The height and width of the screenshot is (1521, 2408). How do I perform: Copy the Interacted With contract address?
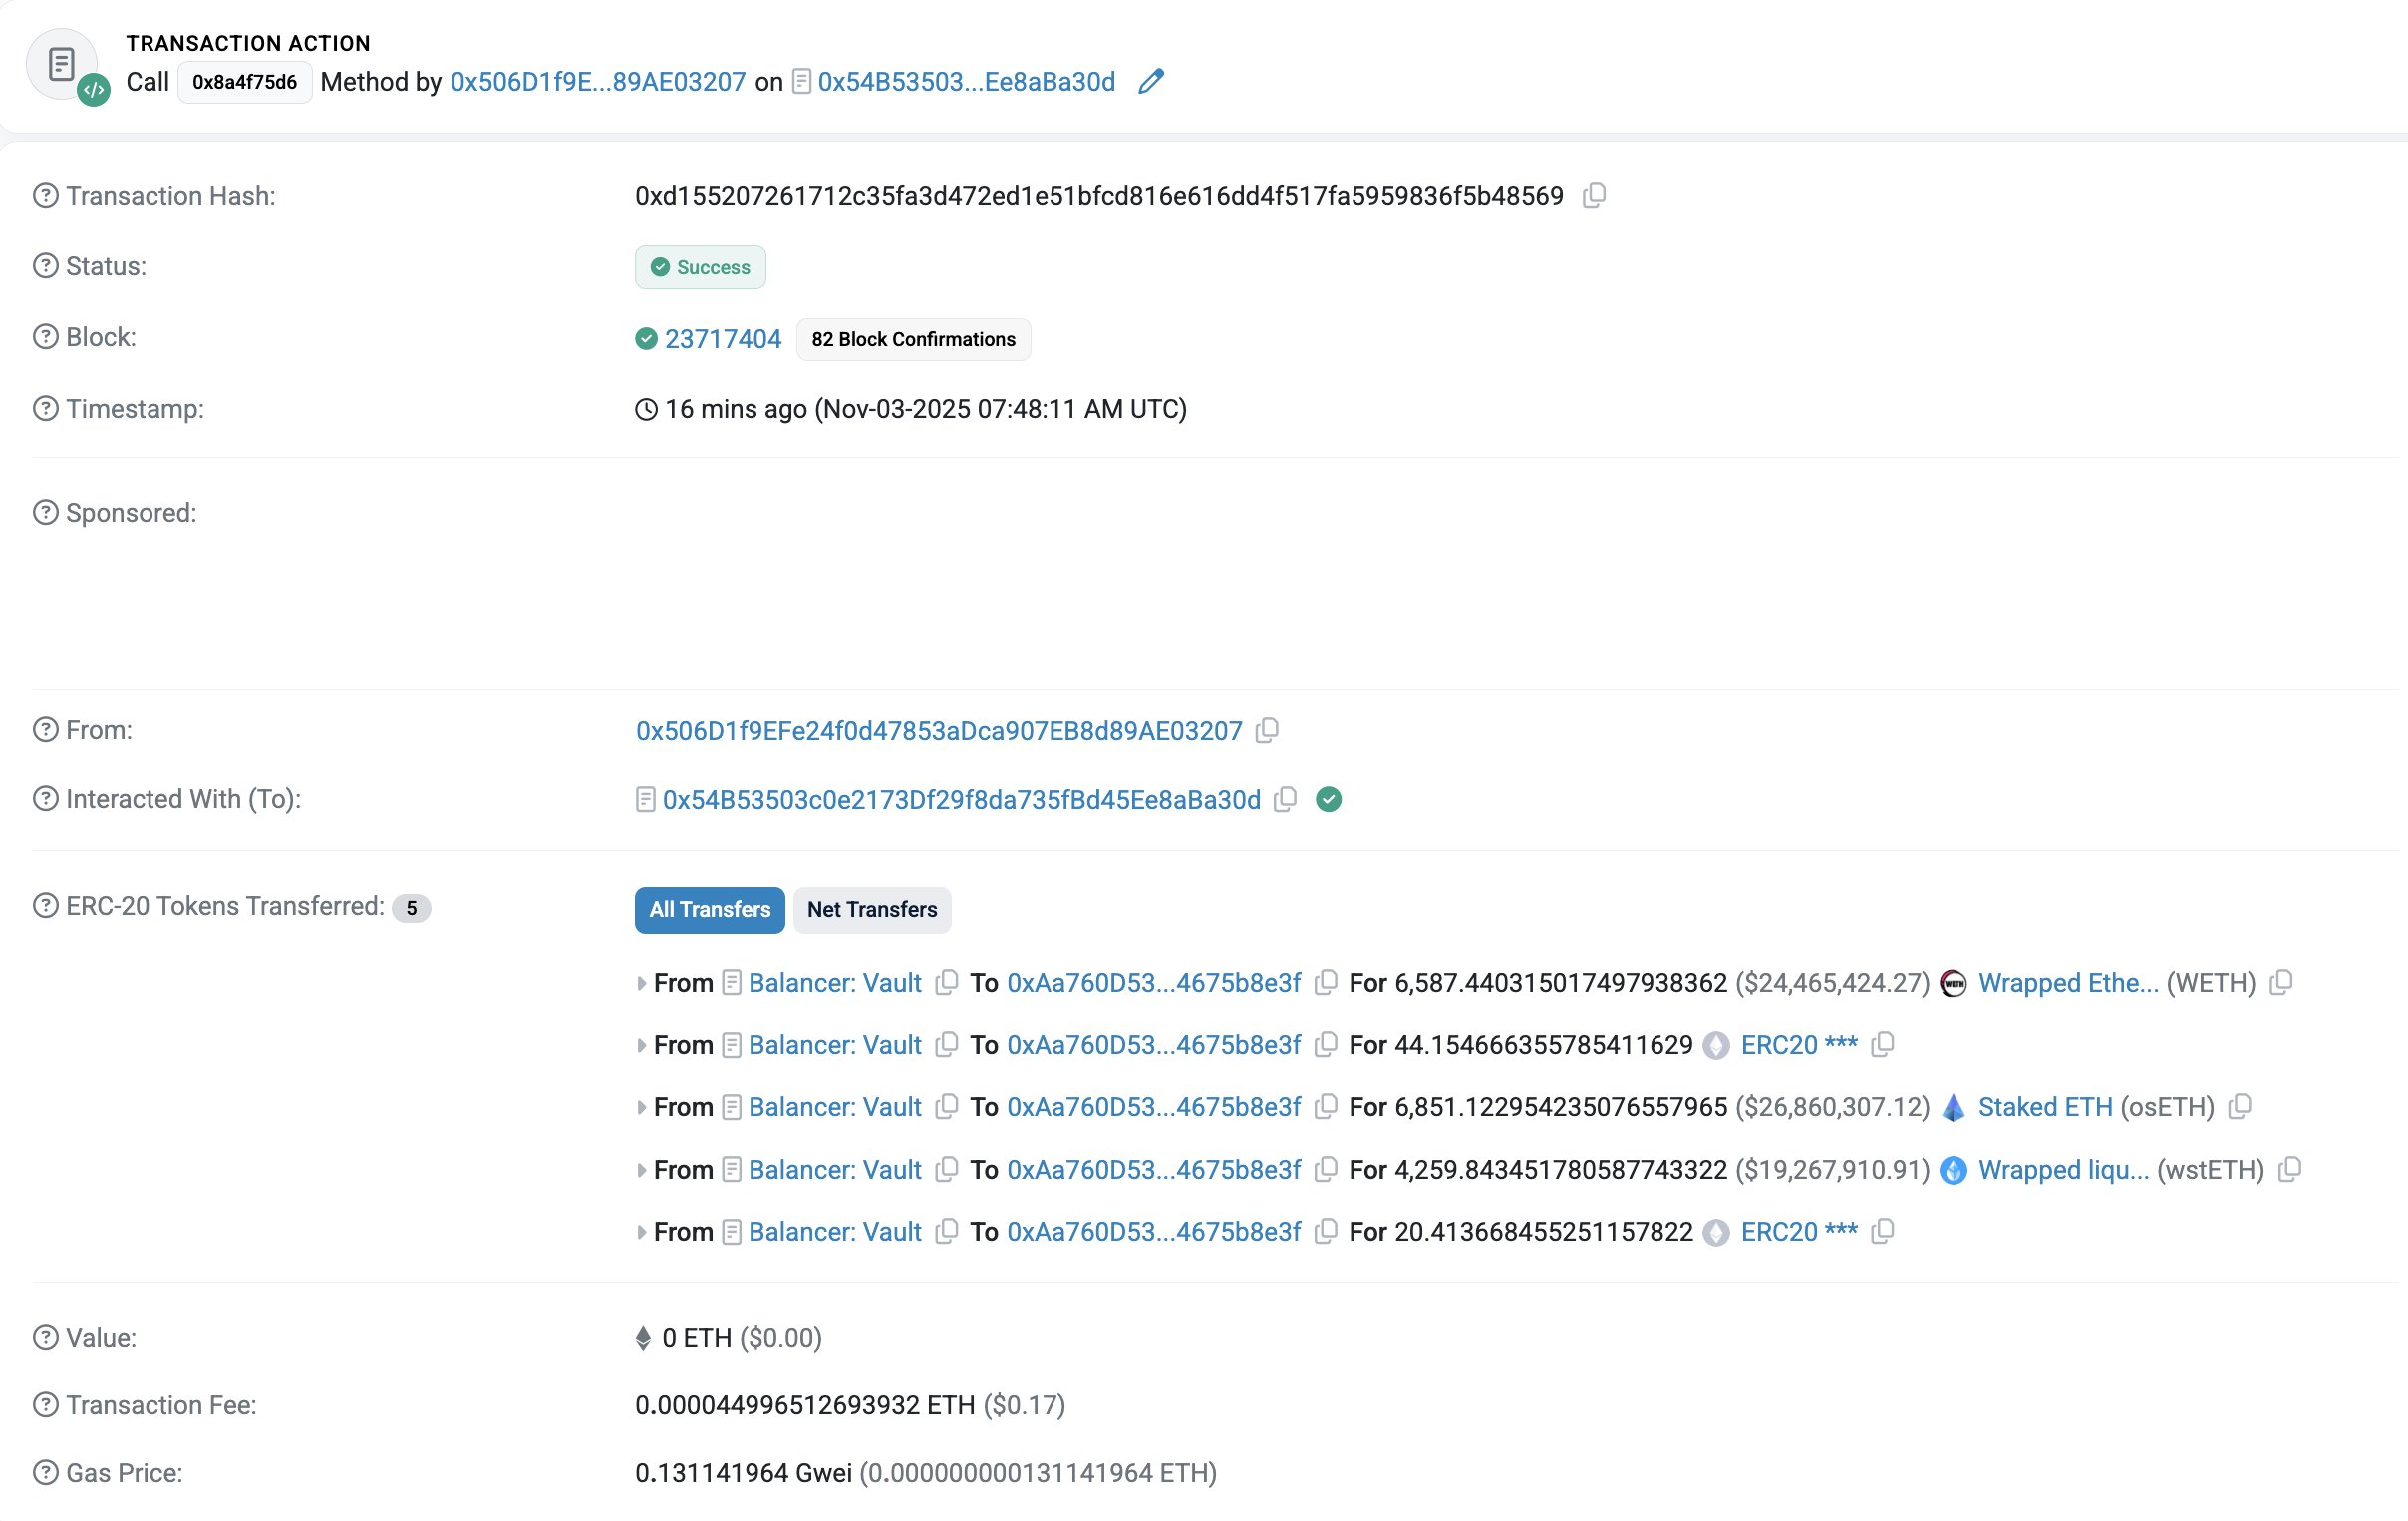[x=1285, y=800]
